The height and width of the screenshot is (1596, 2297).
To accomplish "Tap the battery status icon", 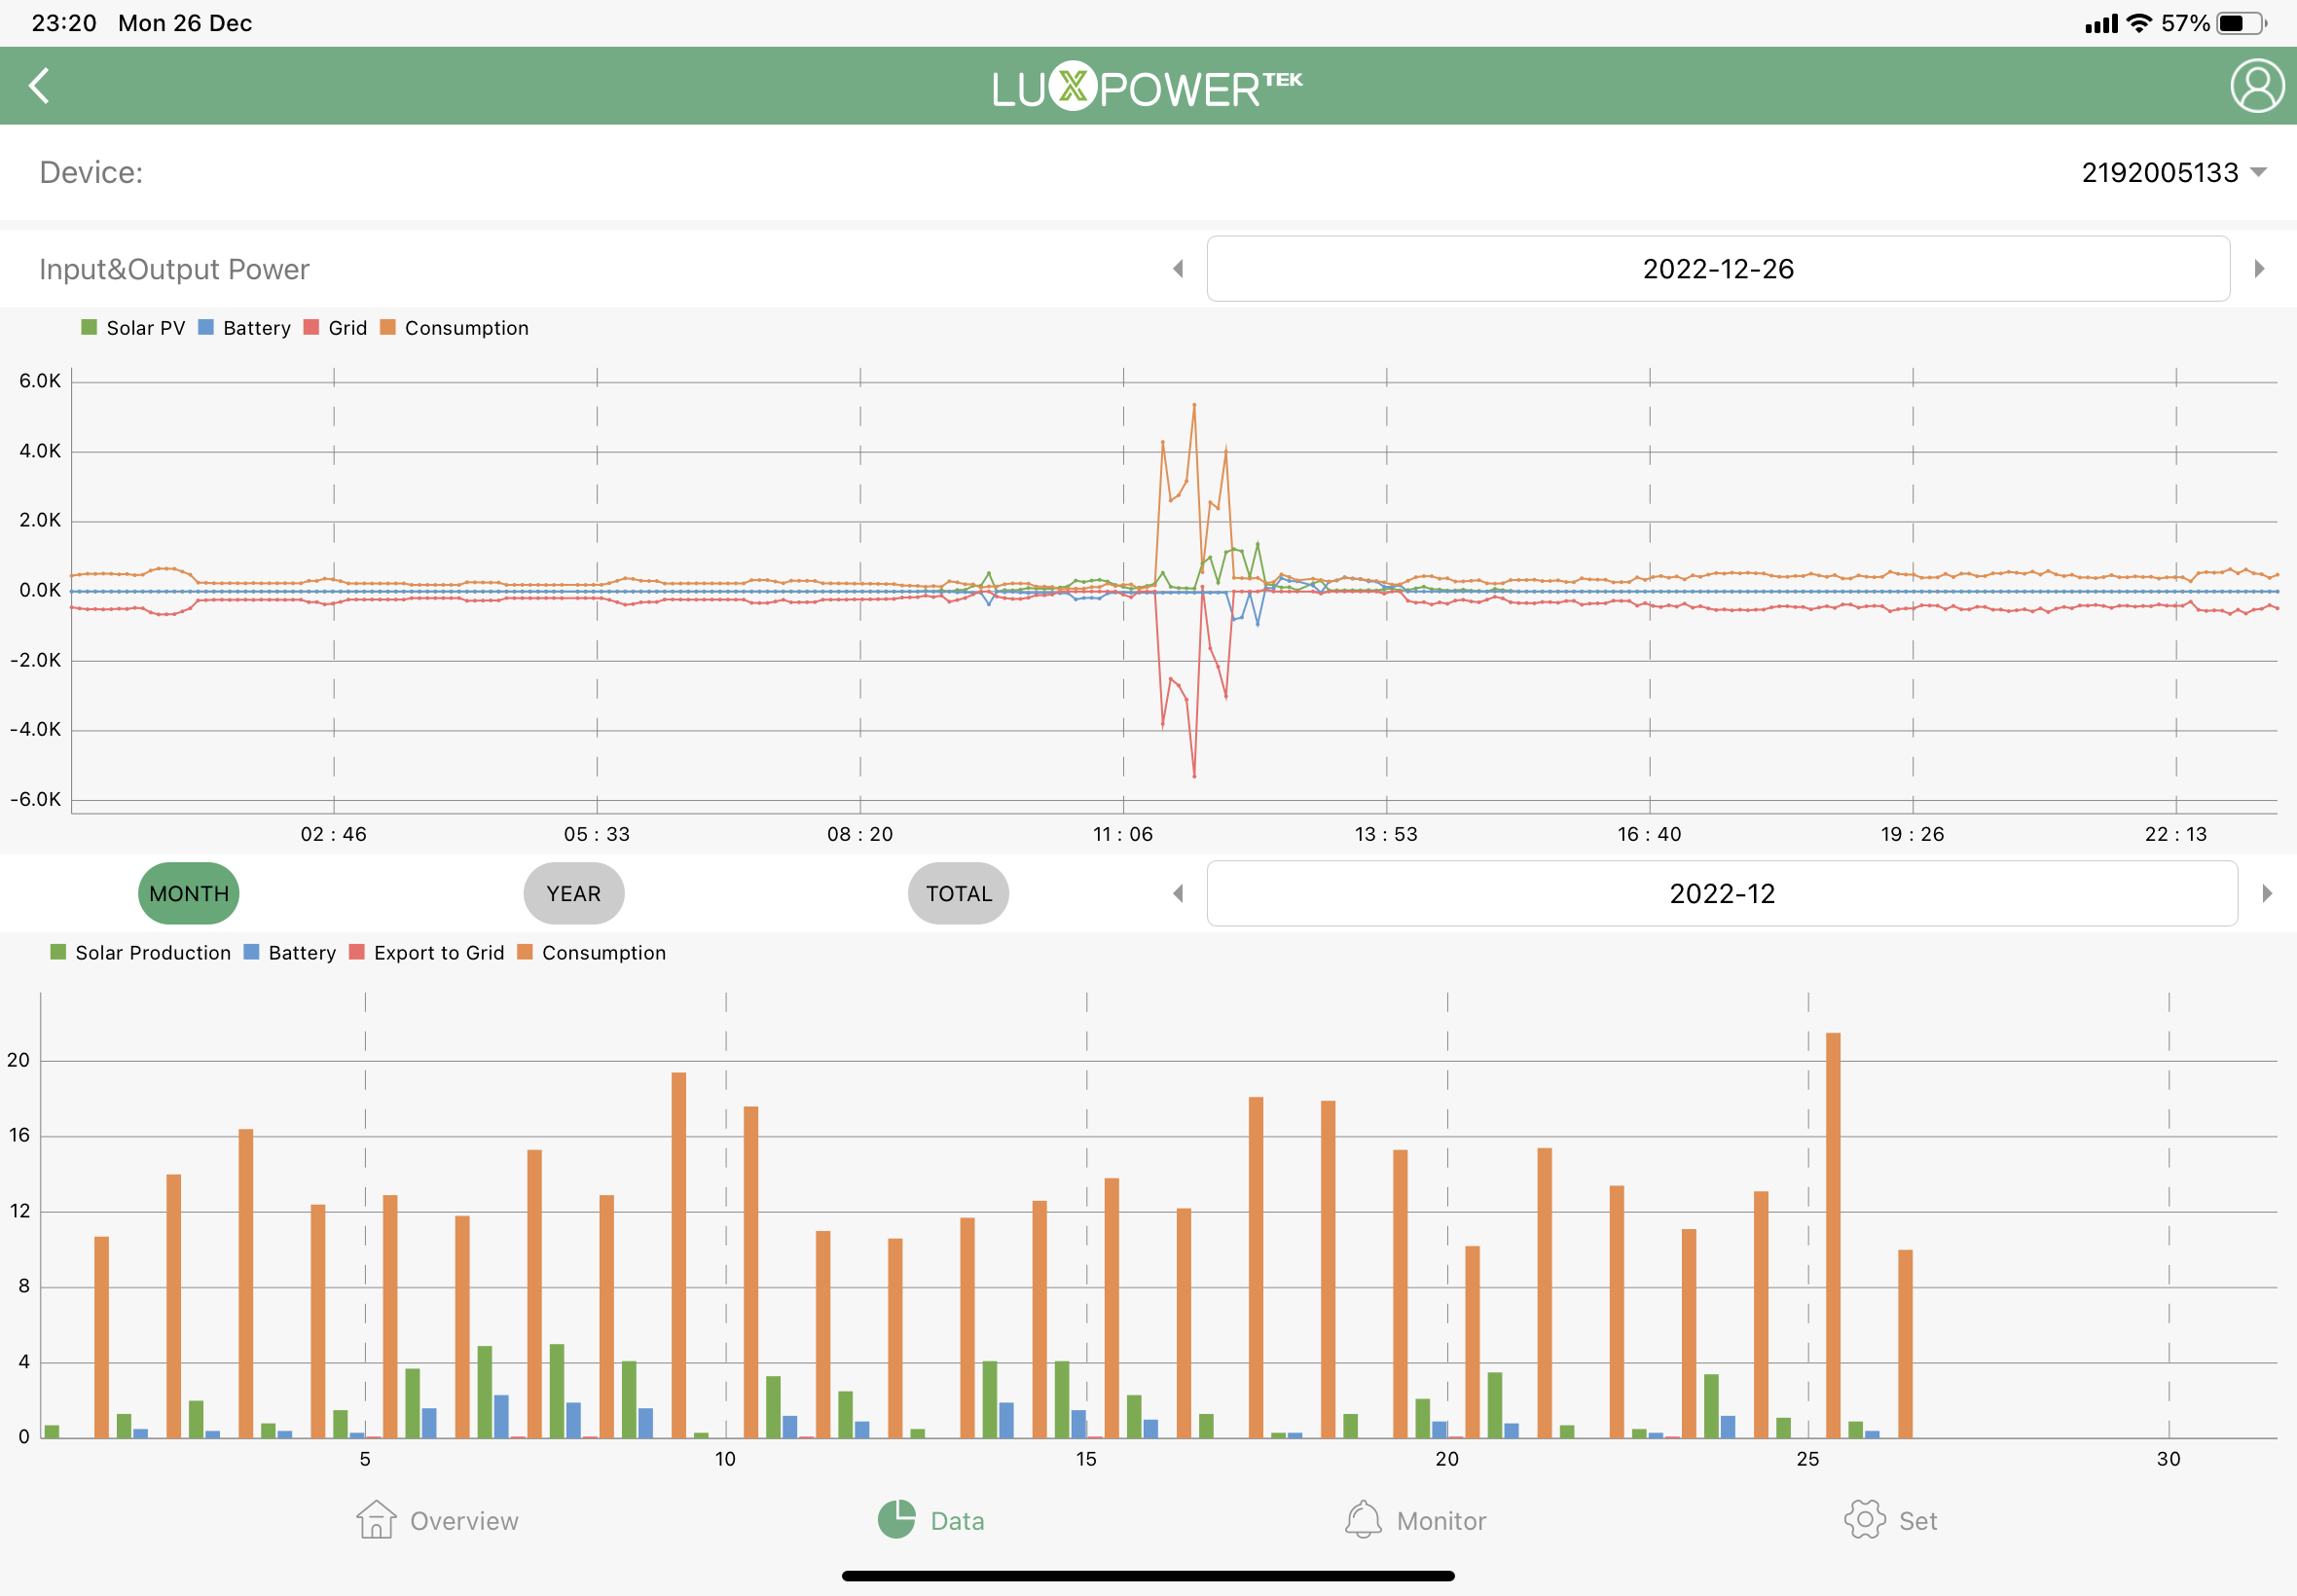I will (2241, 23).
